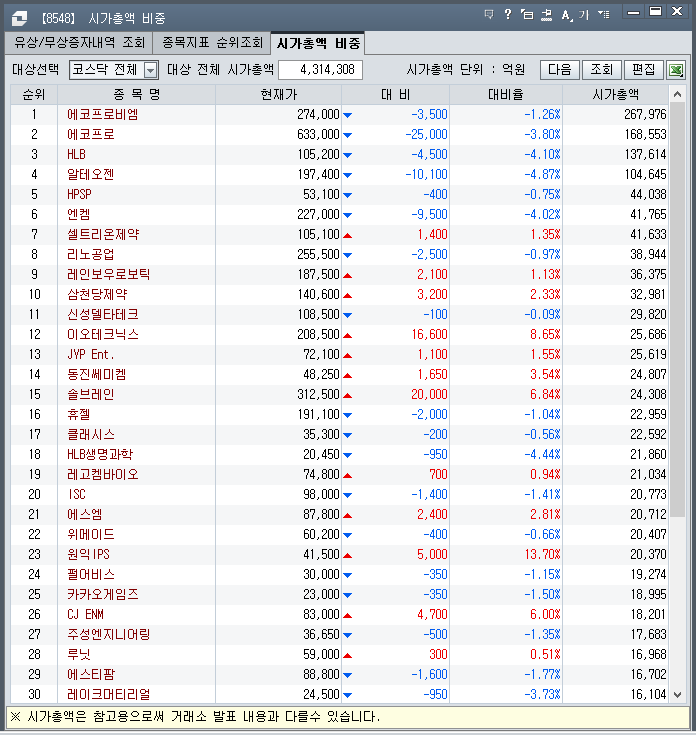The width and height of the screenshot is (696, 735).
Task: Click the 조회 button
Action: click(x=601, y=70)
